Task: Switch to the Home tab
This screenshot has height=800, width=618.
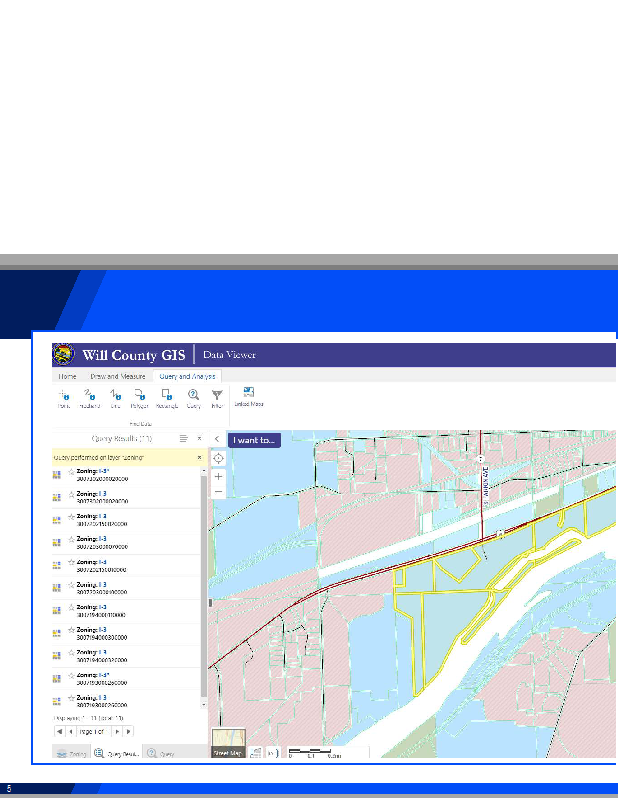Action: (x=67, y=376)
